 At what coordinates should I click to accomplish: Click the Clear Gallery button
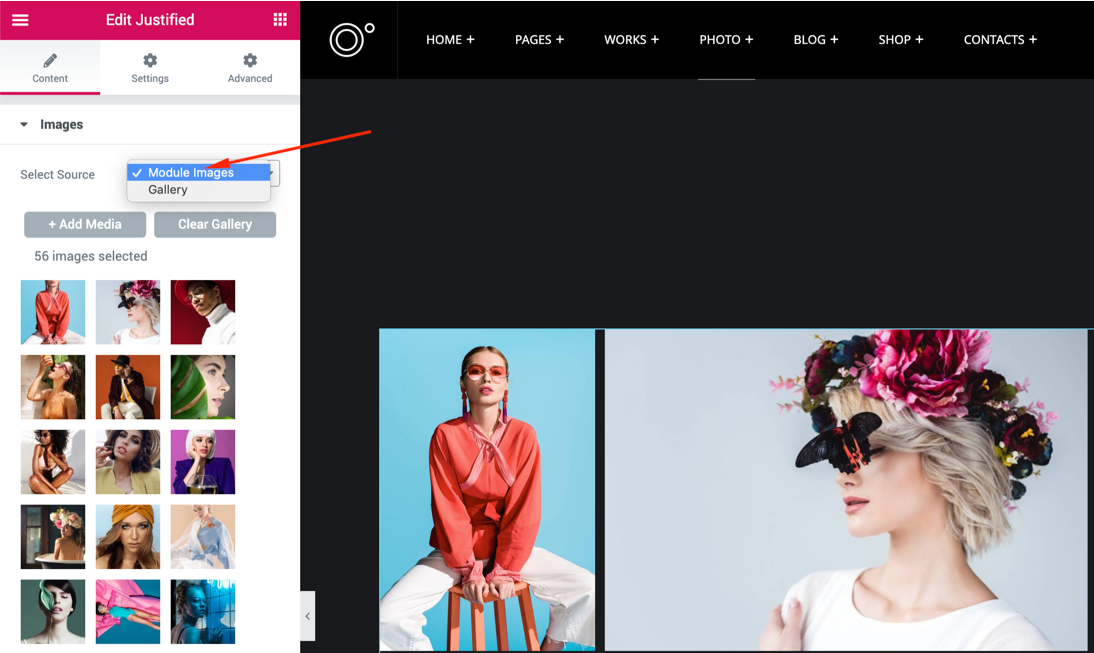215,224
